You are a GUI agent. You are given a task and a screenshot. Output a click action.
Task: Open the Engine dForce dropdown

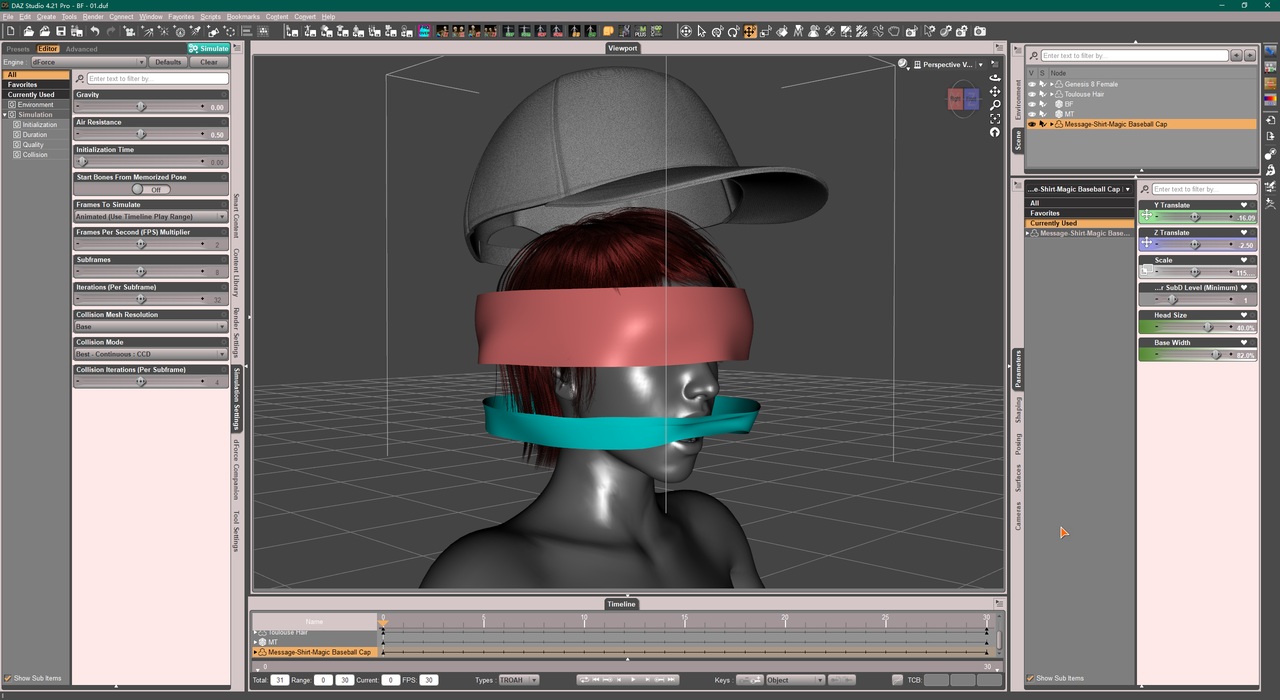click(x=87, y=62)
